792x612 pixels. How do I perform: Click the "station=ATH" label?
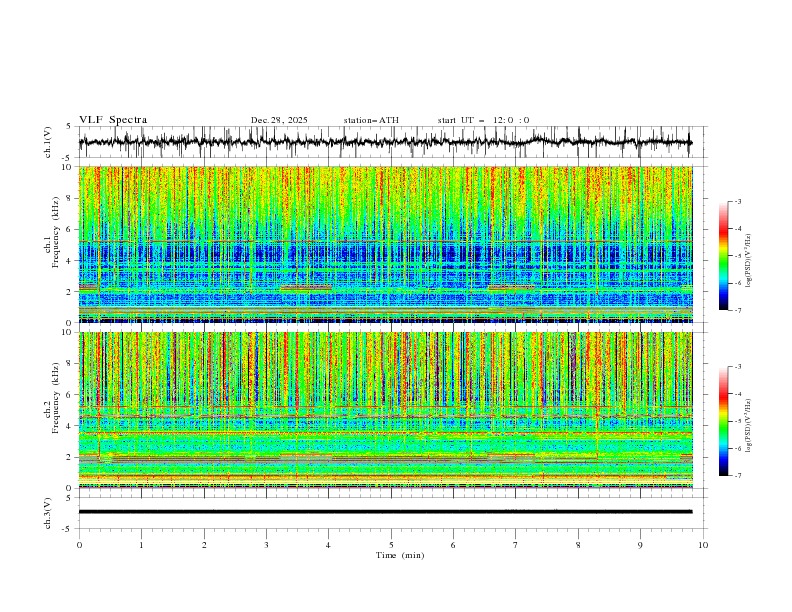pyautogui.click(x=371, y=120)
